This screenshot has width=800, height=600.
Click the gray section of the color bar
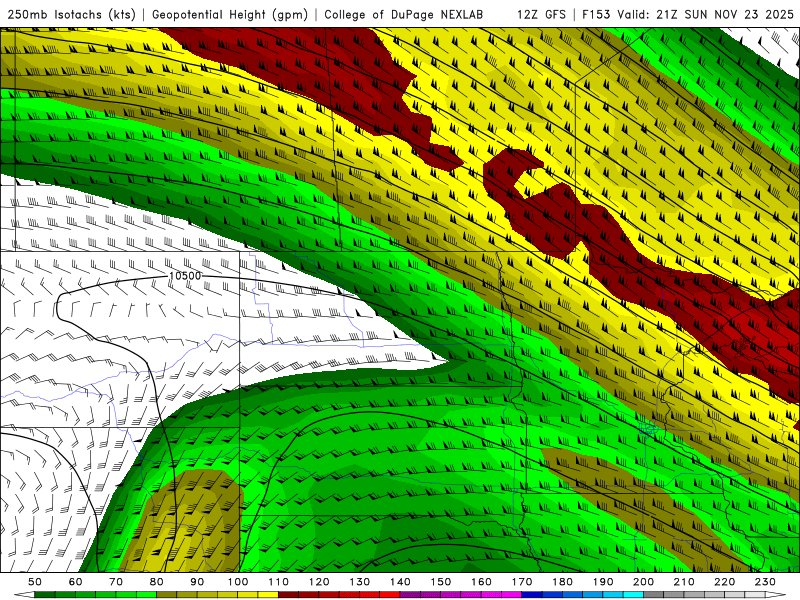point(704,595)
